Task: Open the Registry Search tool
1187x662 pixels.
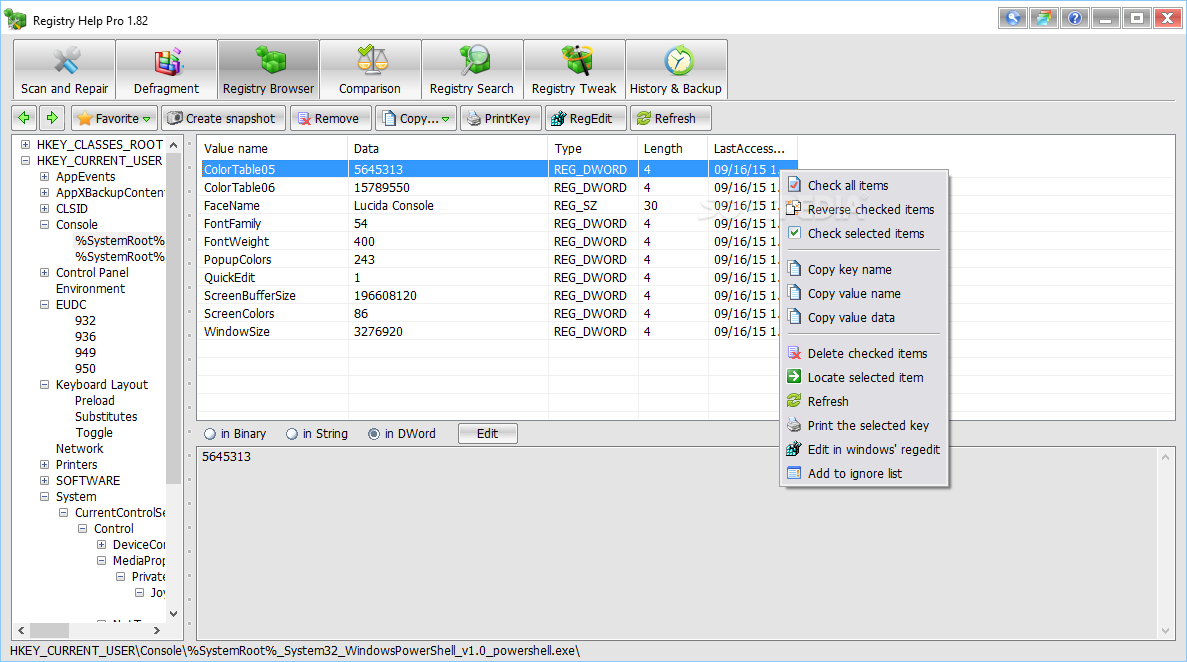Action: pos(472,70)
